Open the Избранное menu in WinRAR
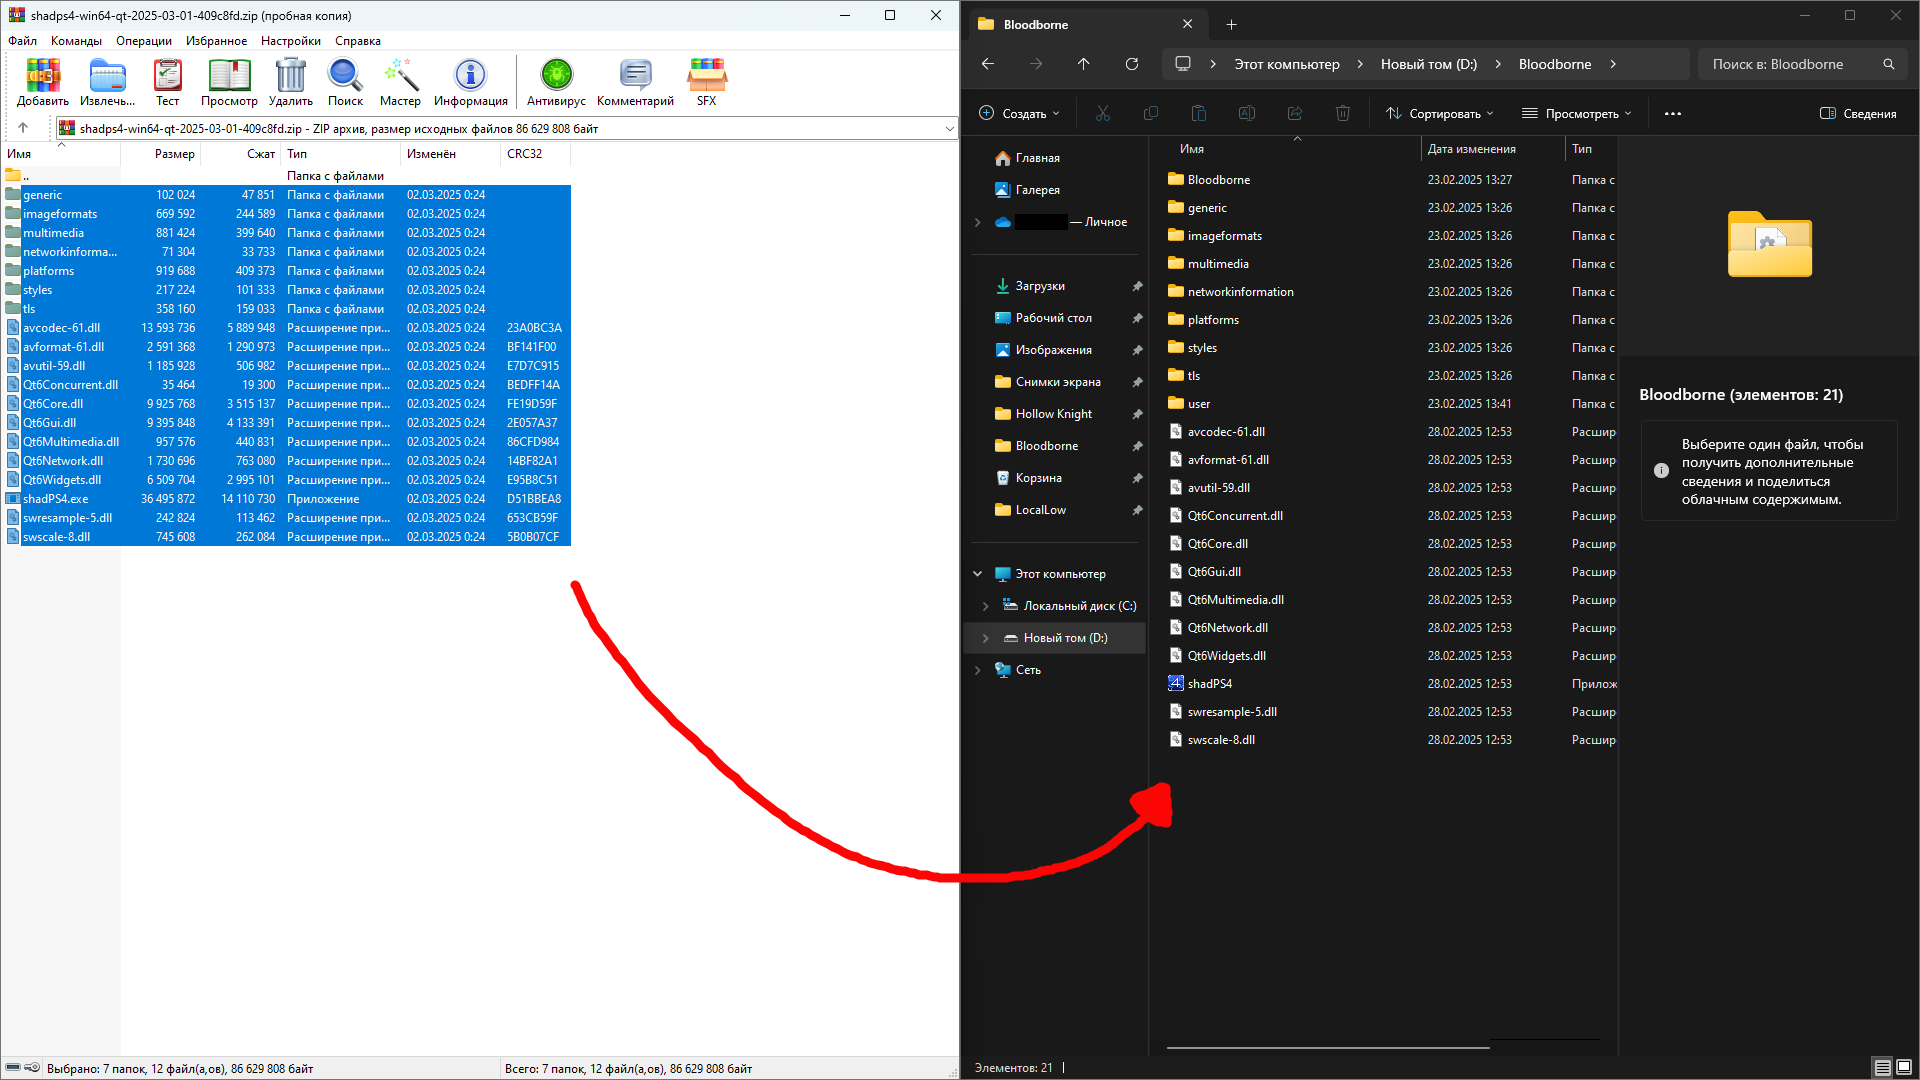Image resolution: width=1920 pixels, height=1080 pixels. click(x=216, y=41)
